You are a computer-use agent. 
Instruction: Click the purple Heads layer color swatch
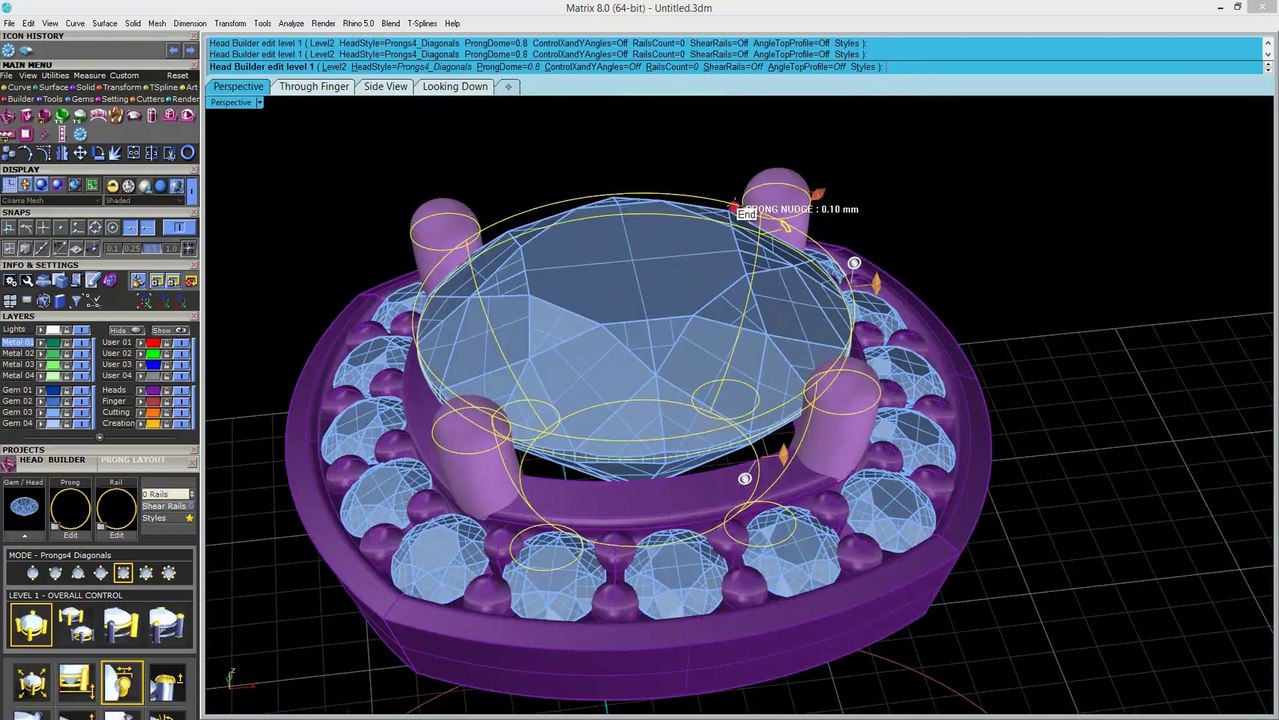tap(153, 390)
